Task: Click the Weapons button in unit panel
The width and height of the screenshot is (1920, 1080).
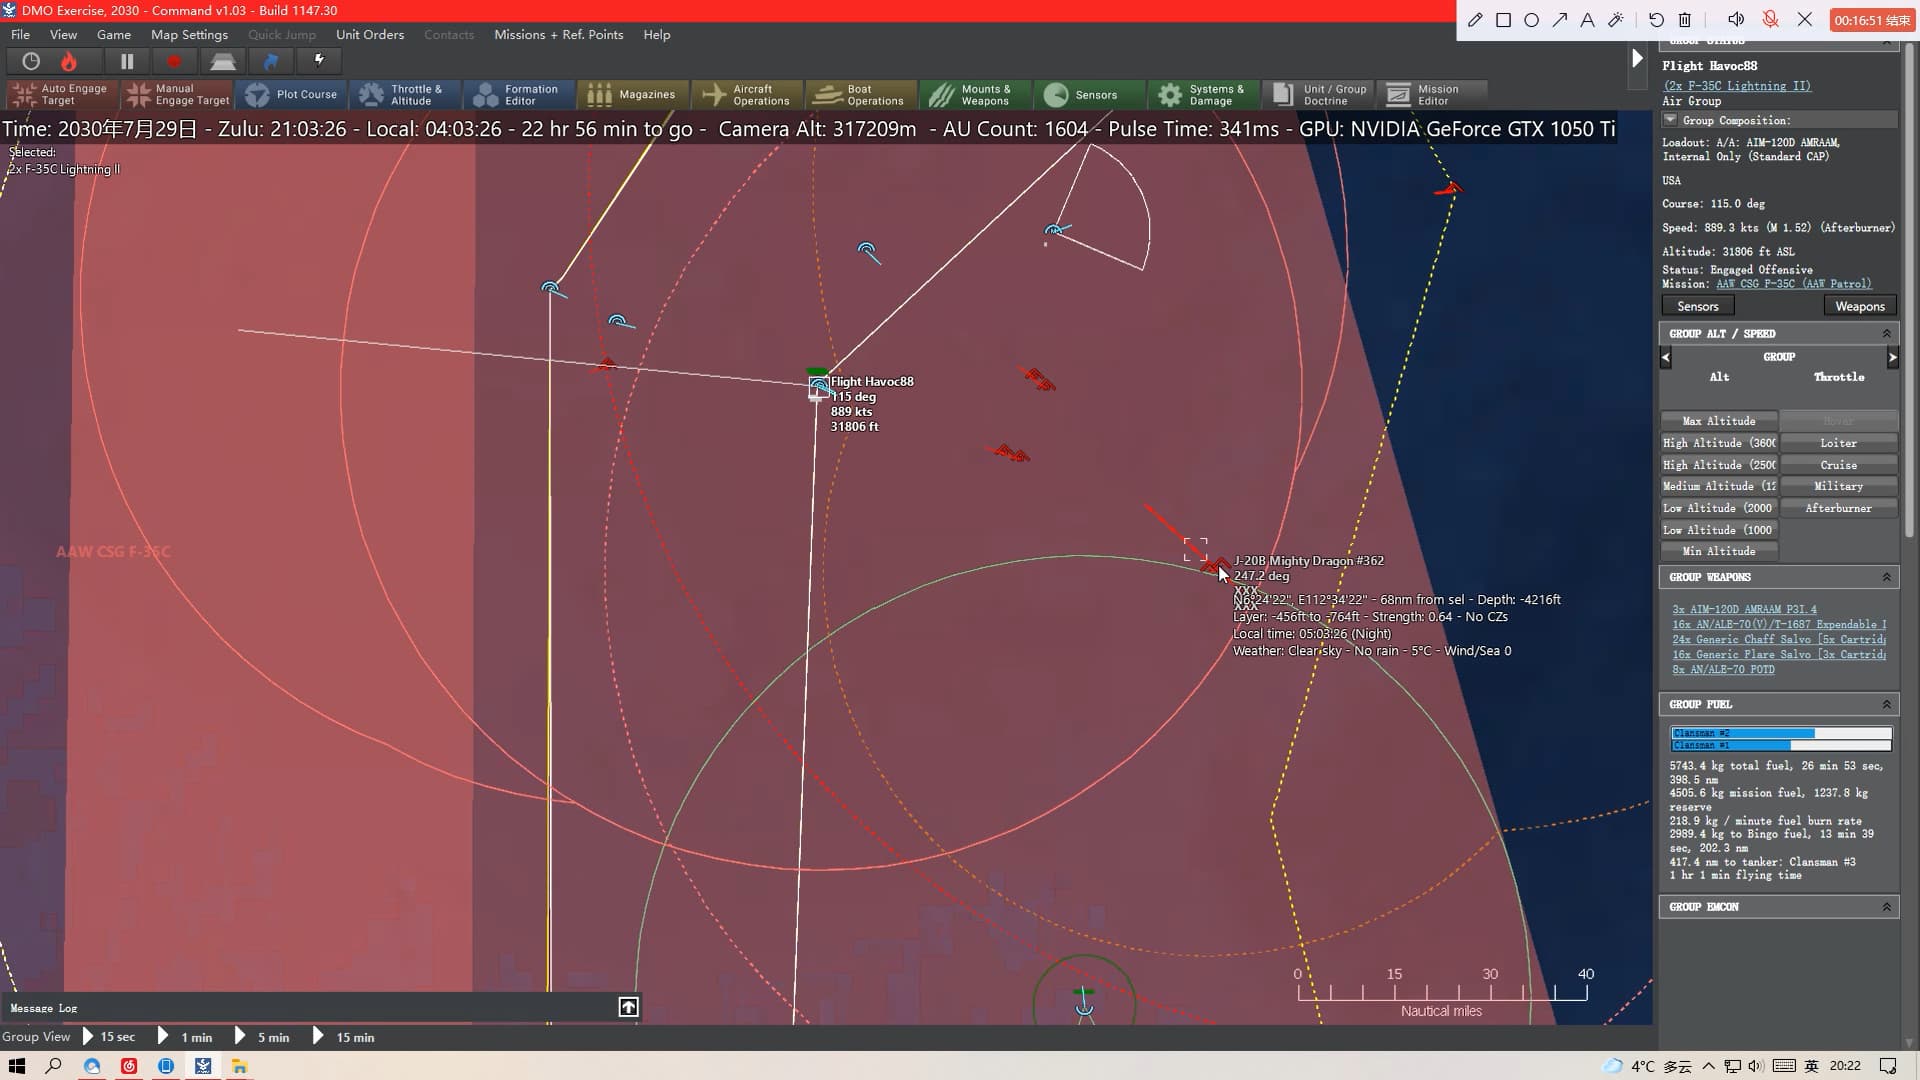Action: tap(1860, 306)
